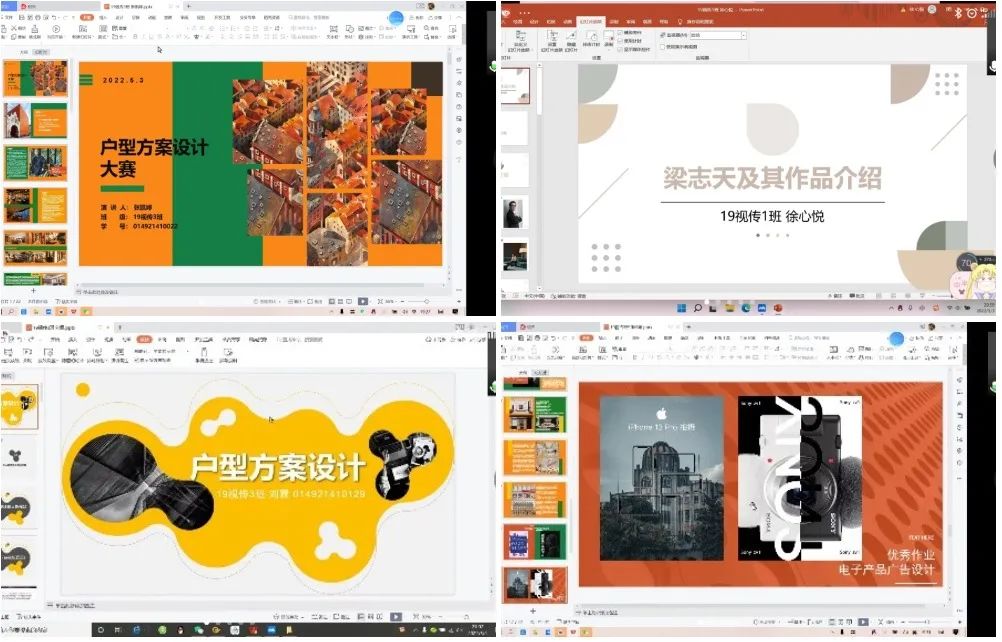Screen dimensions: 1002x642
Task: Toggle the Play Narrations (播放旁白) checkbox
Action: click(x=620, y=33)
